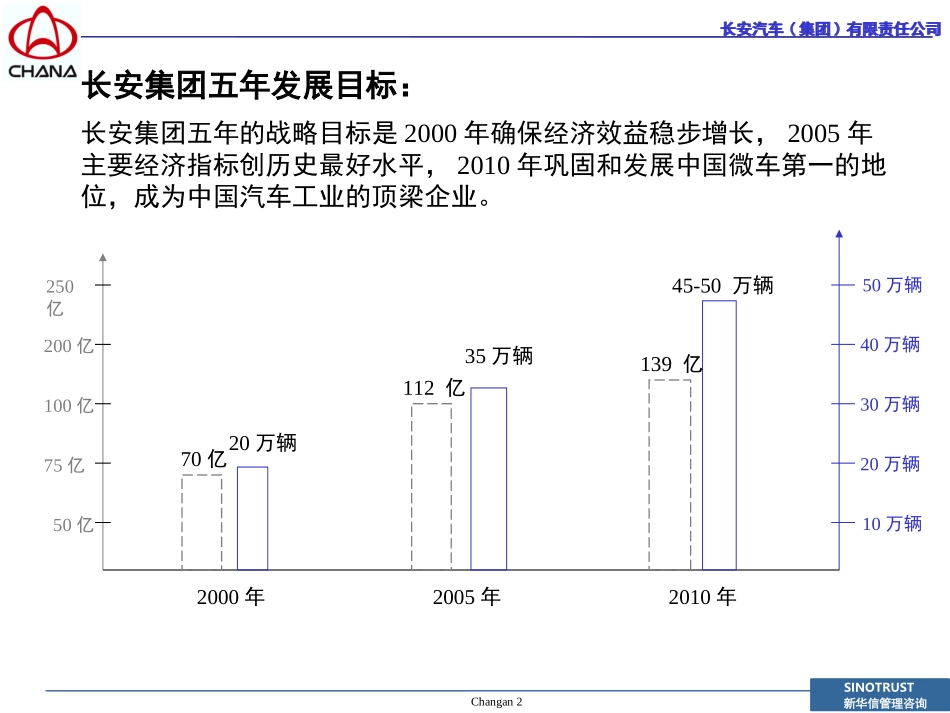
Task: Click the blue 20 万辆 bar for 2000
Action: tap(253, 518)
